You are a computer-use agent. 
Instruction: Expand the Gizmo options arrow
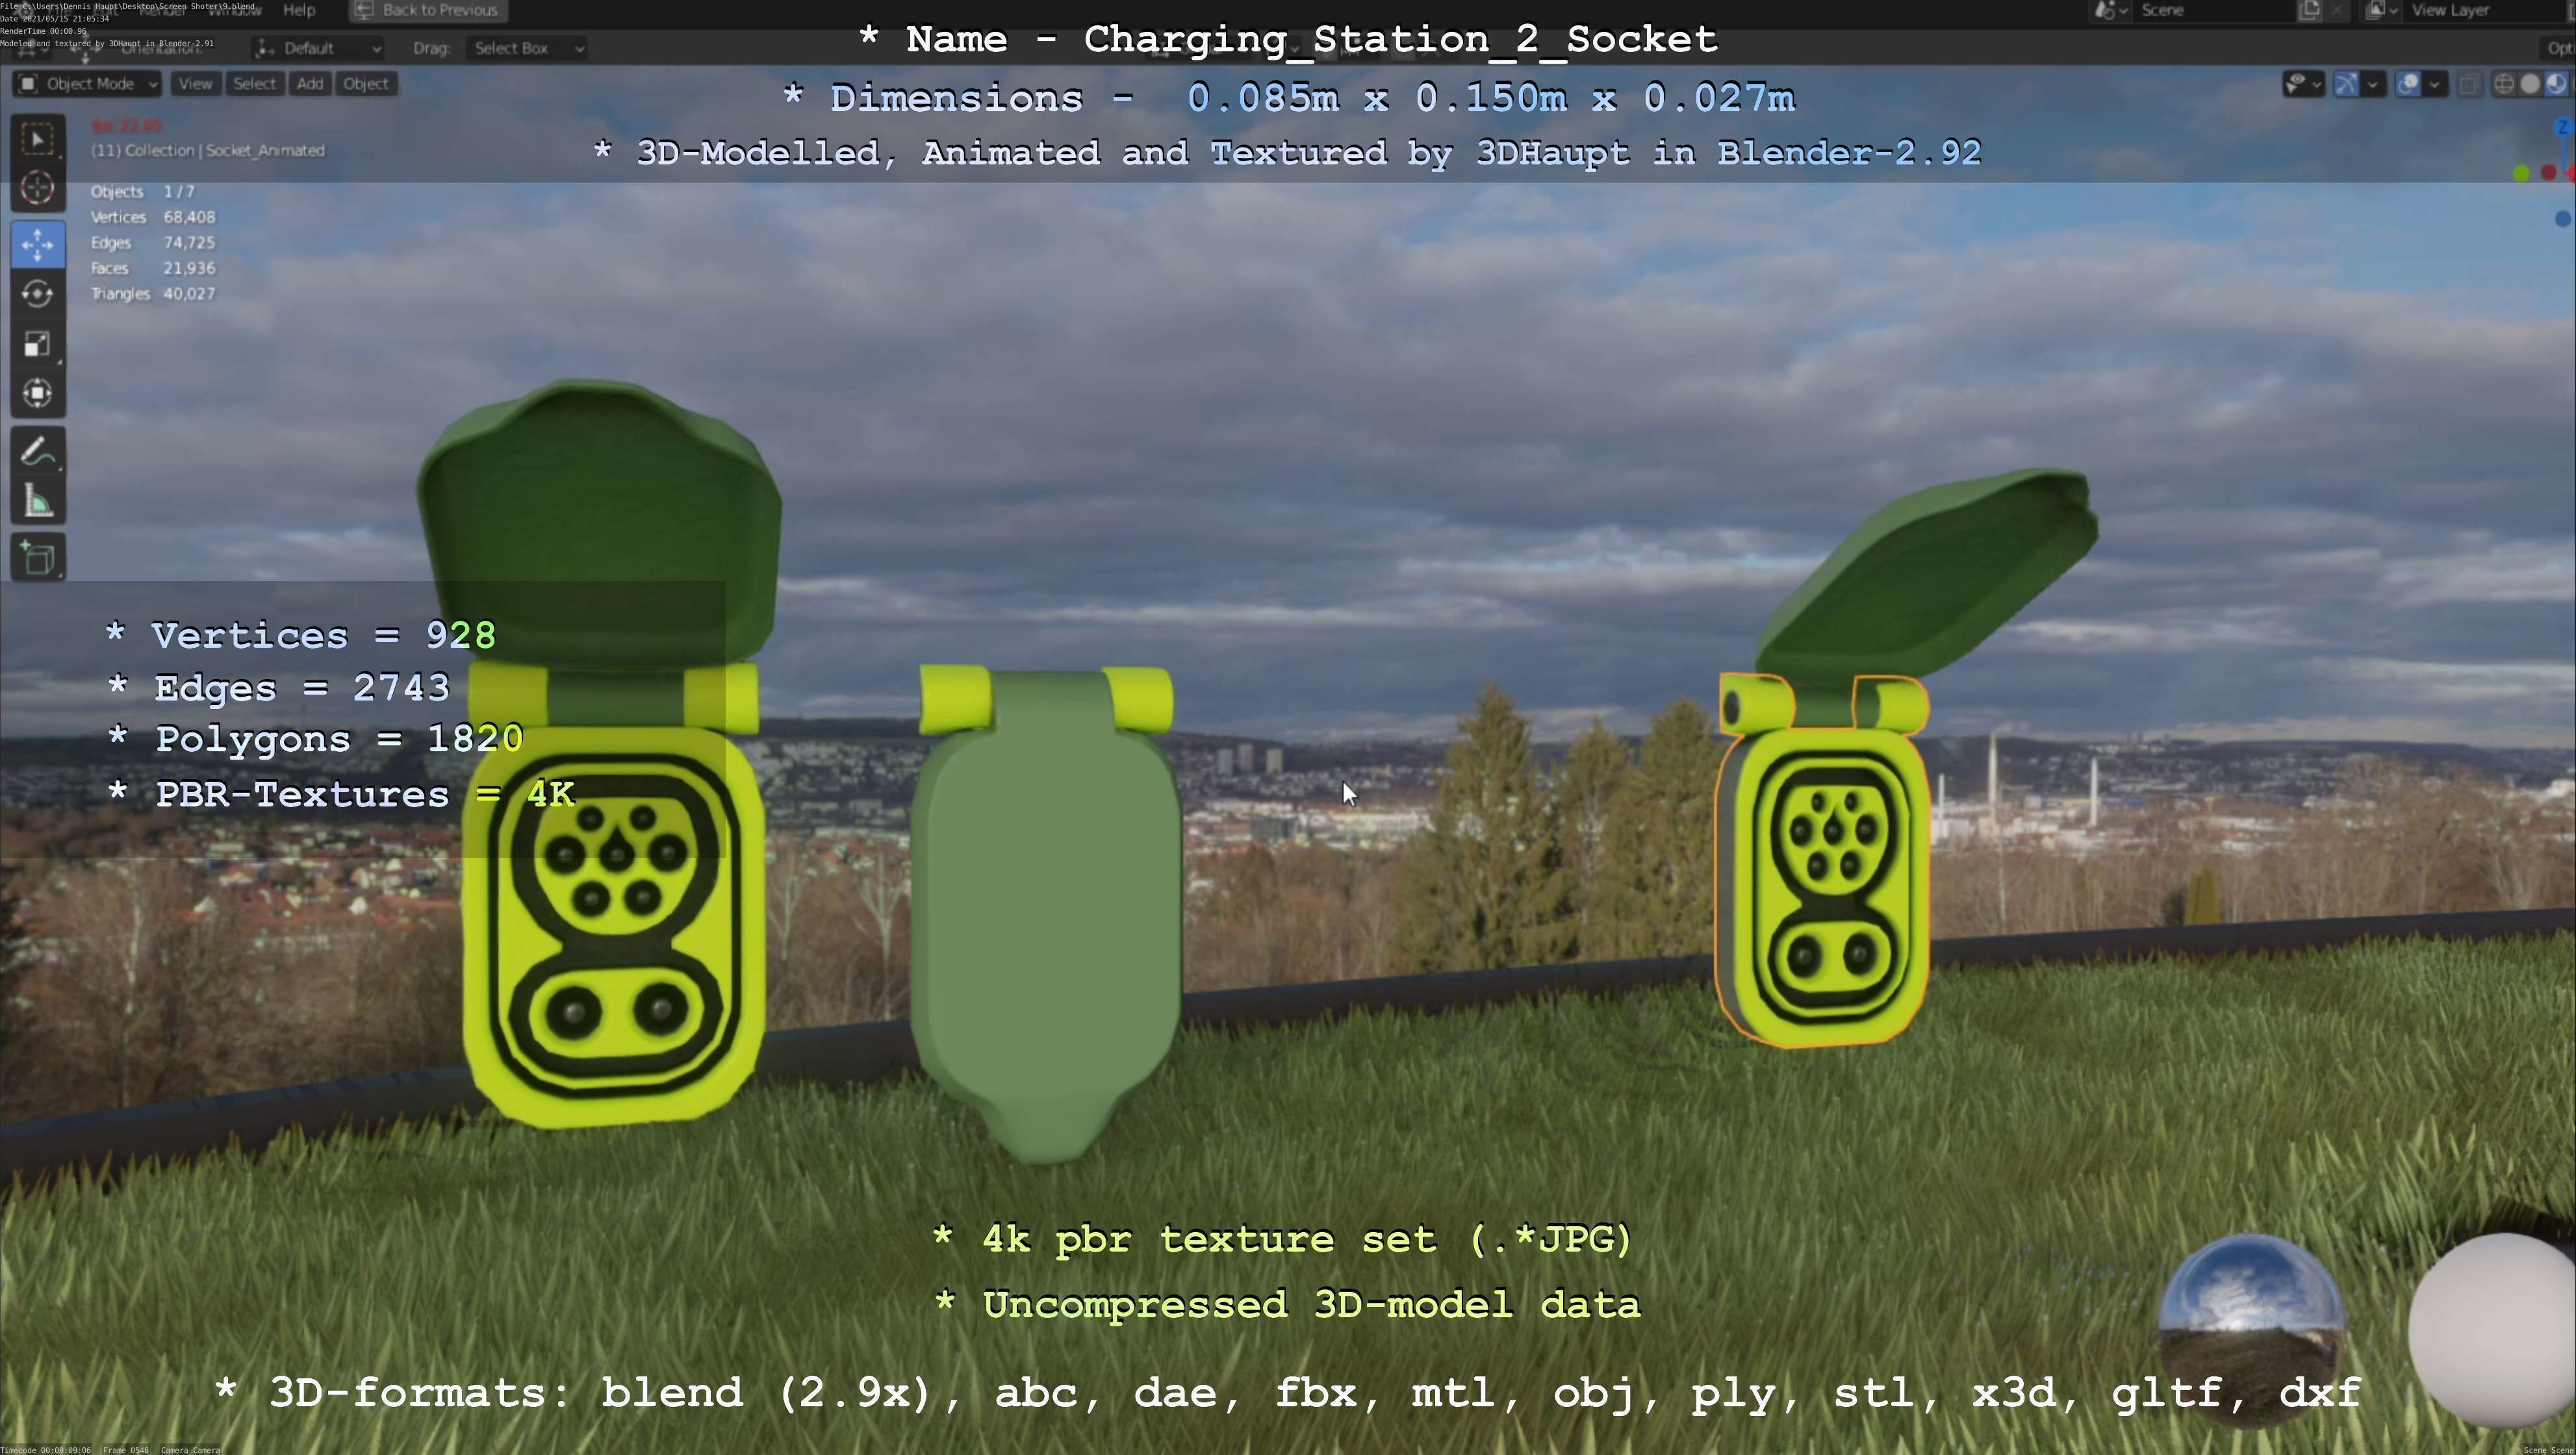coord(2373,84)
